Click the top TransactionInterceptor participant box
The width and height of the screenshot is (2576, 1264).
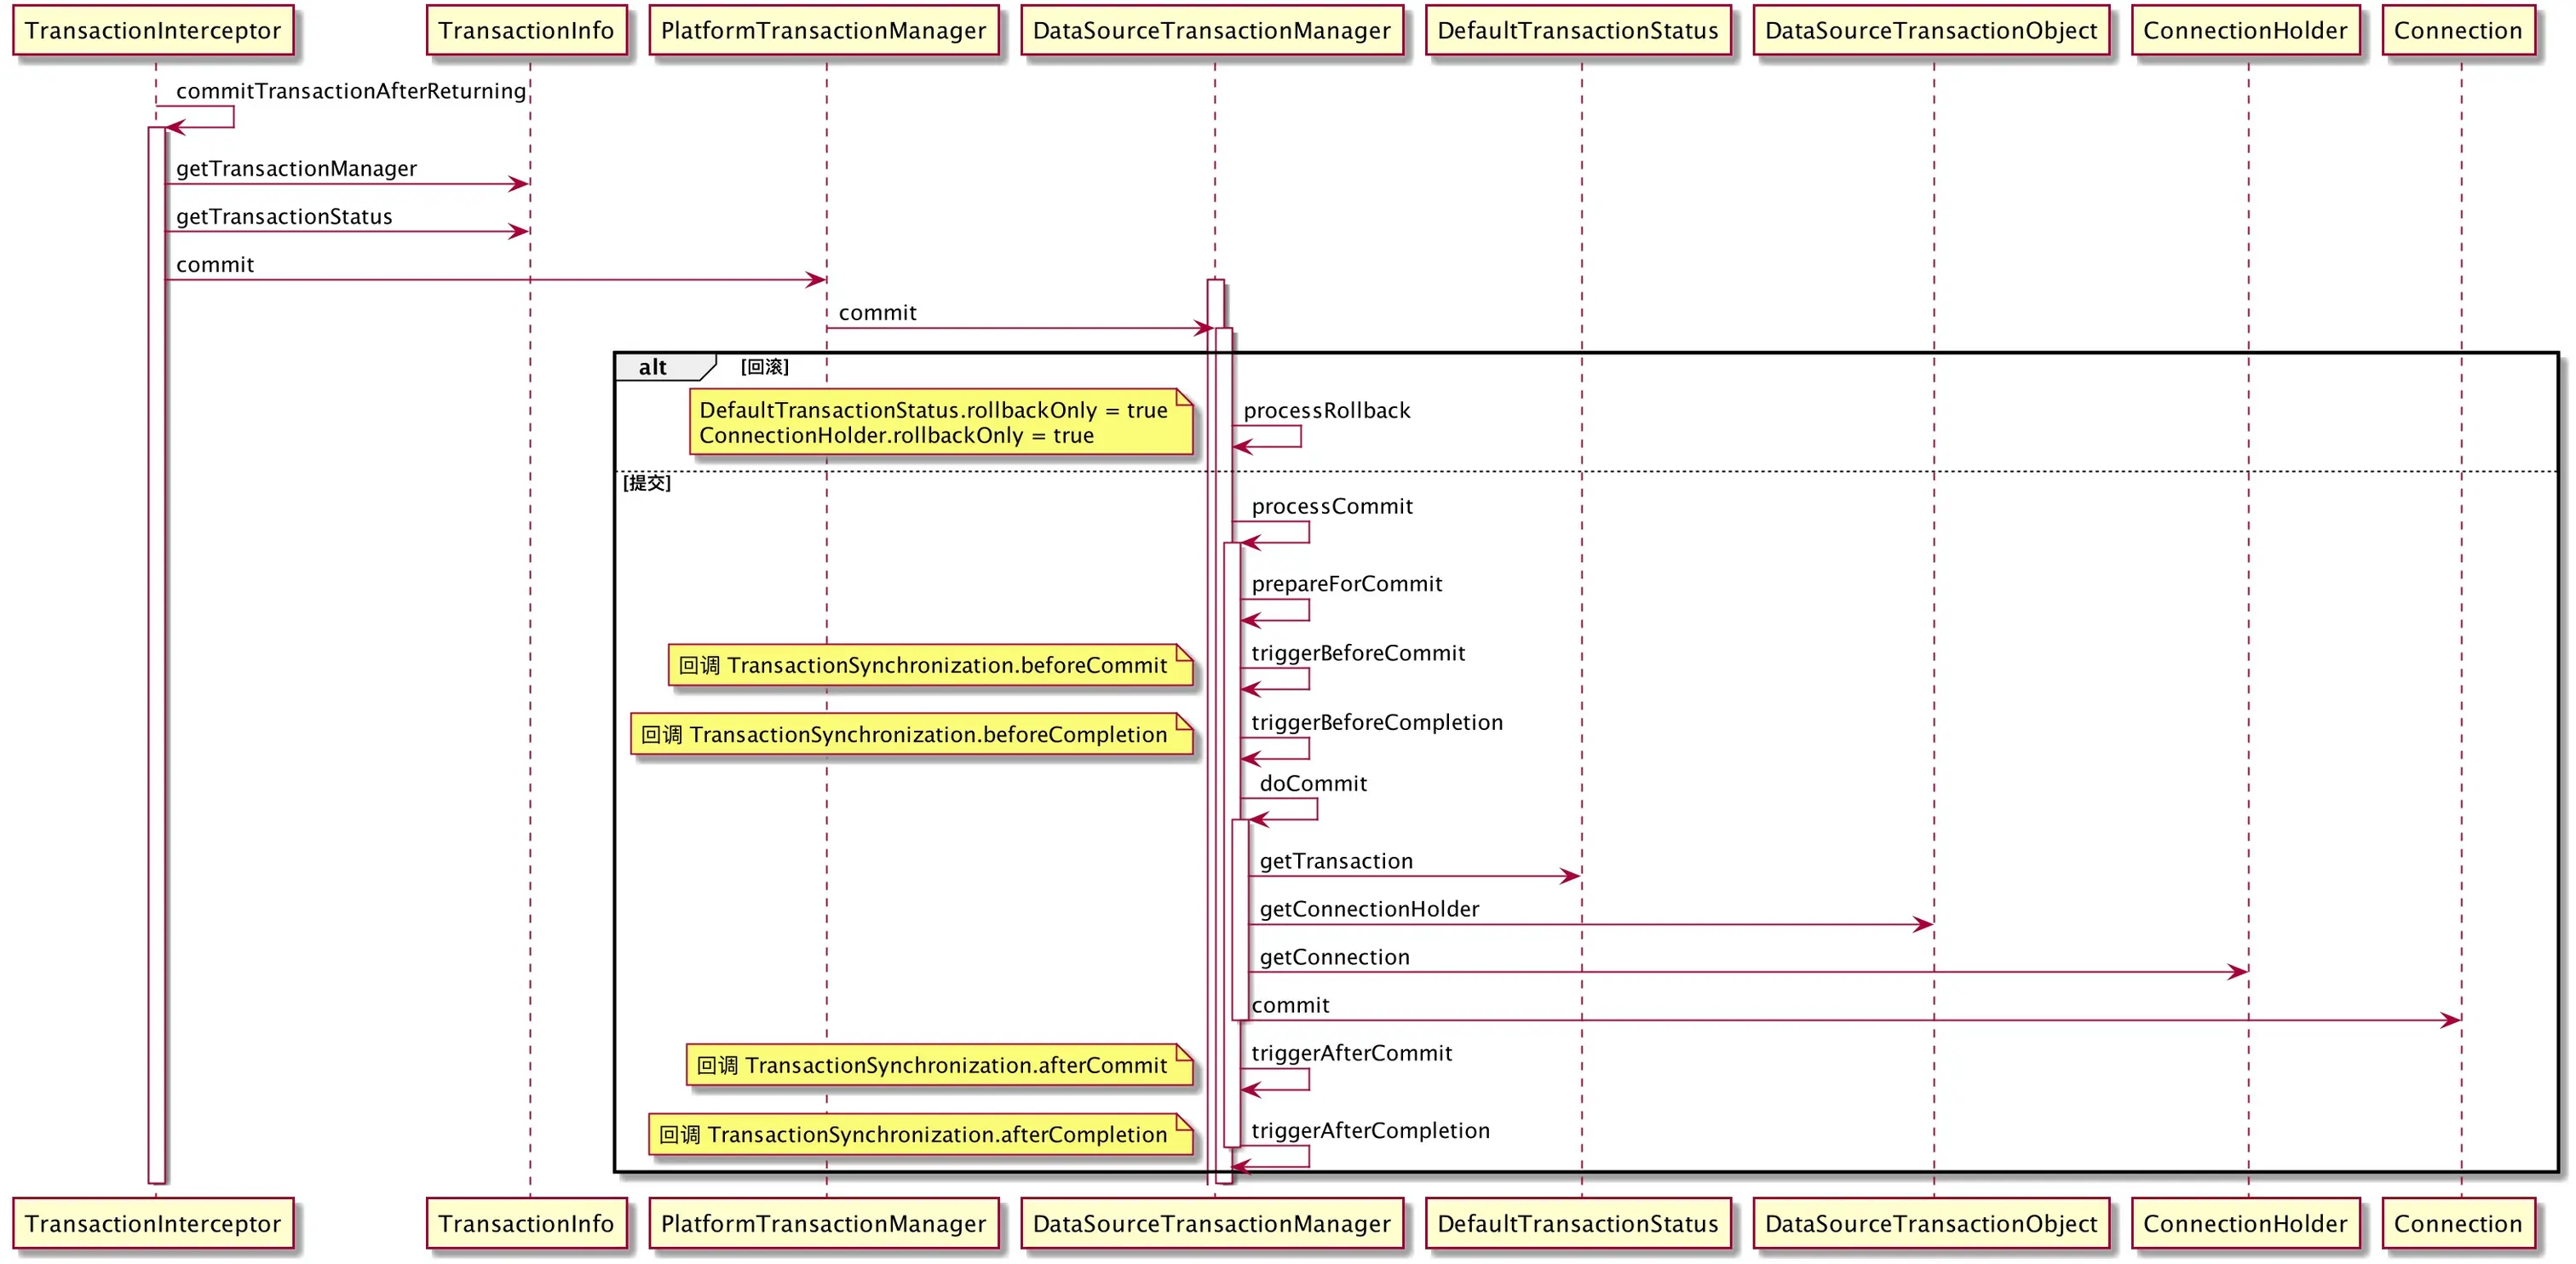click(153, 31)
